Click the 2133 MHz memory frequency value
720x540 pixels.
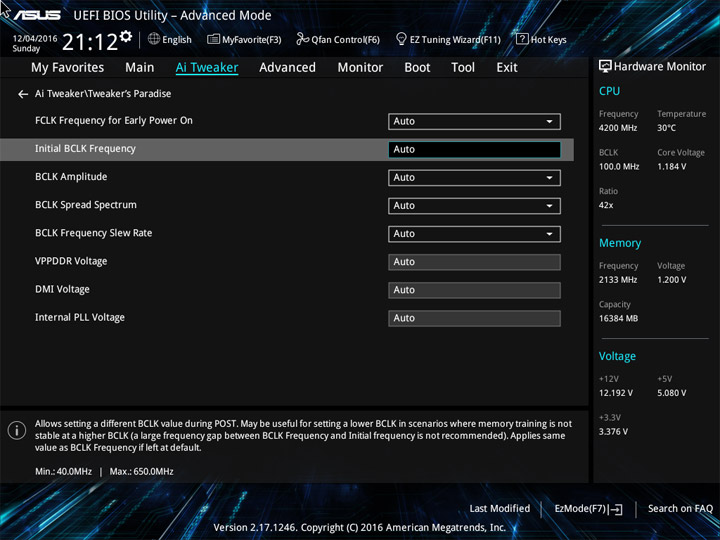pos(618,280)
